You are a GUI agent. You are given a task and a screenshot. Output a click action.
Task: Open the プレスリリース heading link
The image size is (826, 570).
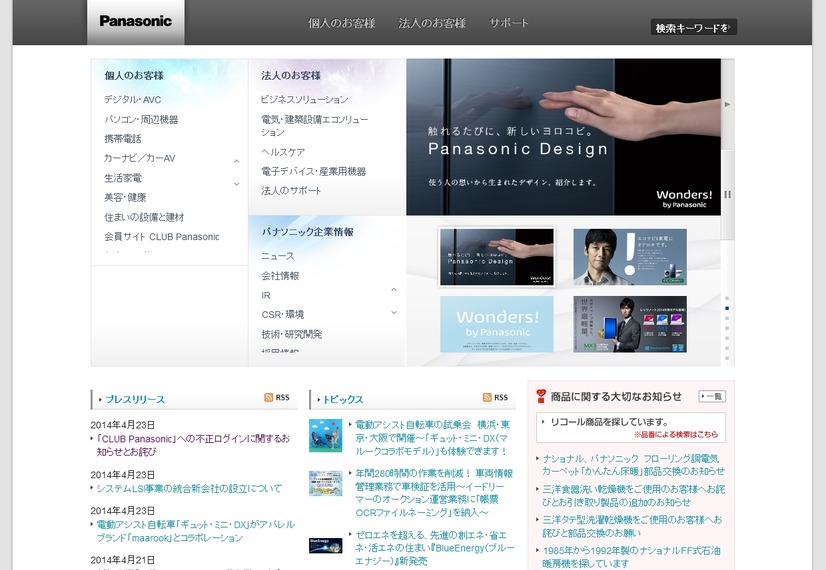pos(135,399)
